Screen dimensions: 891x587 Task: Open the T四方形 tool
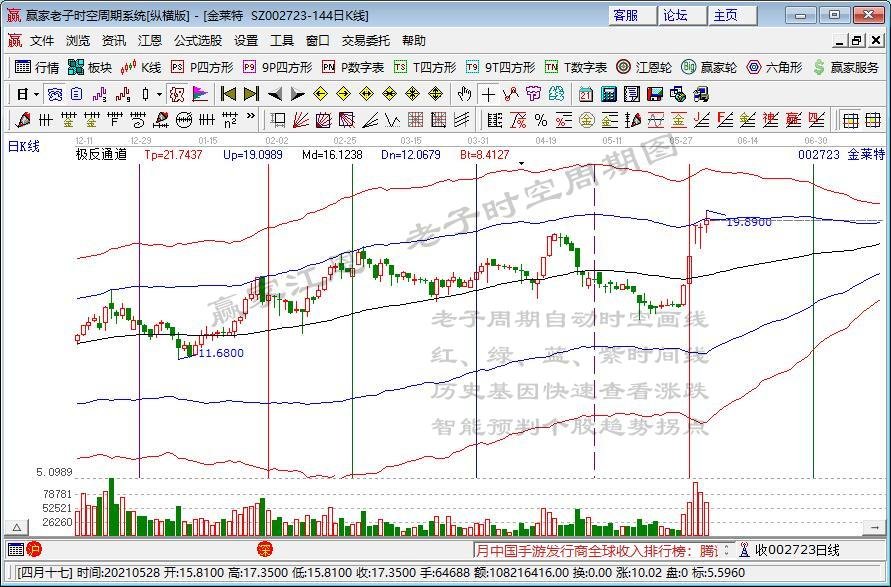click(425, 68)
